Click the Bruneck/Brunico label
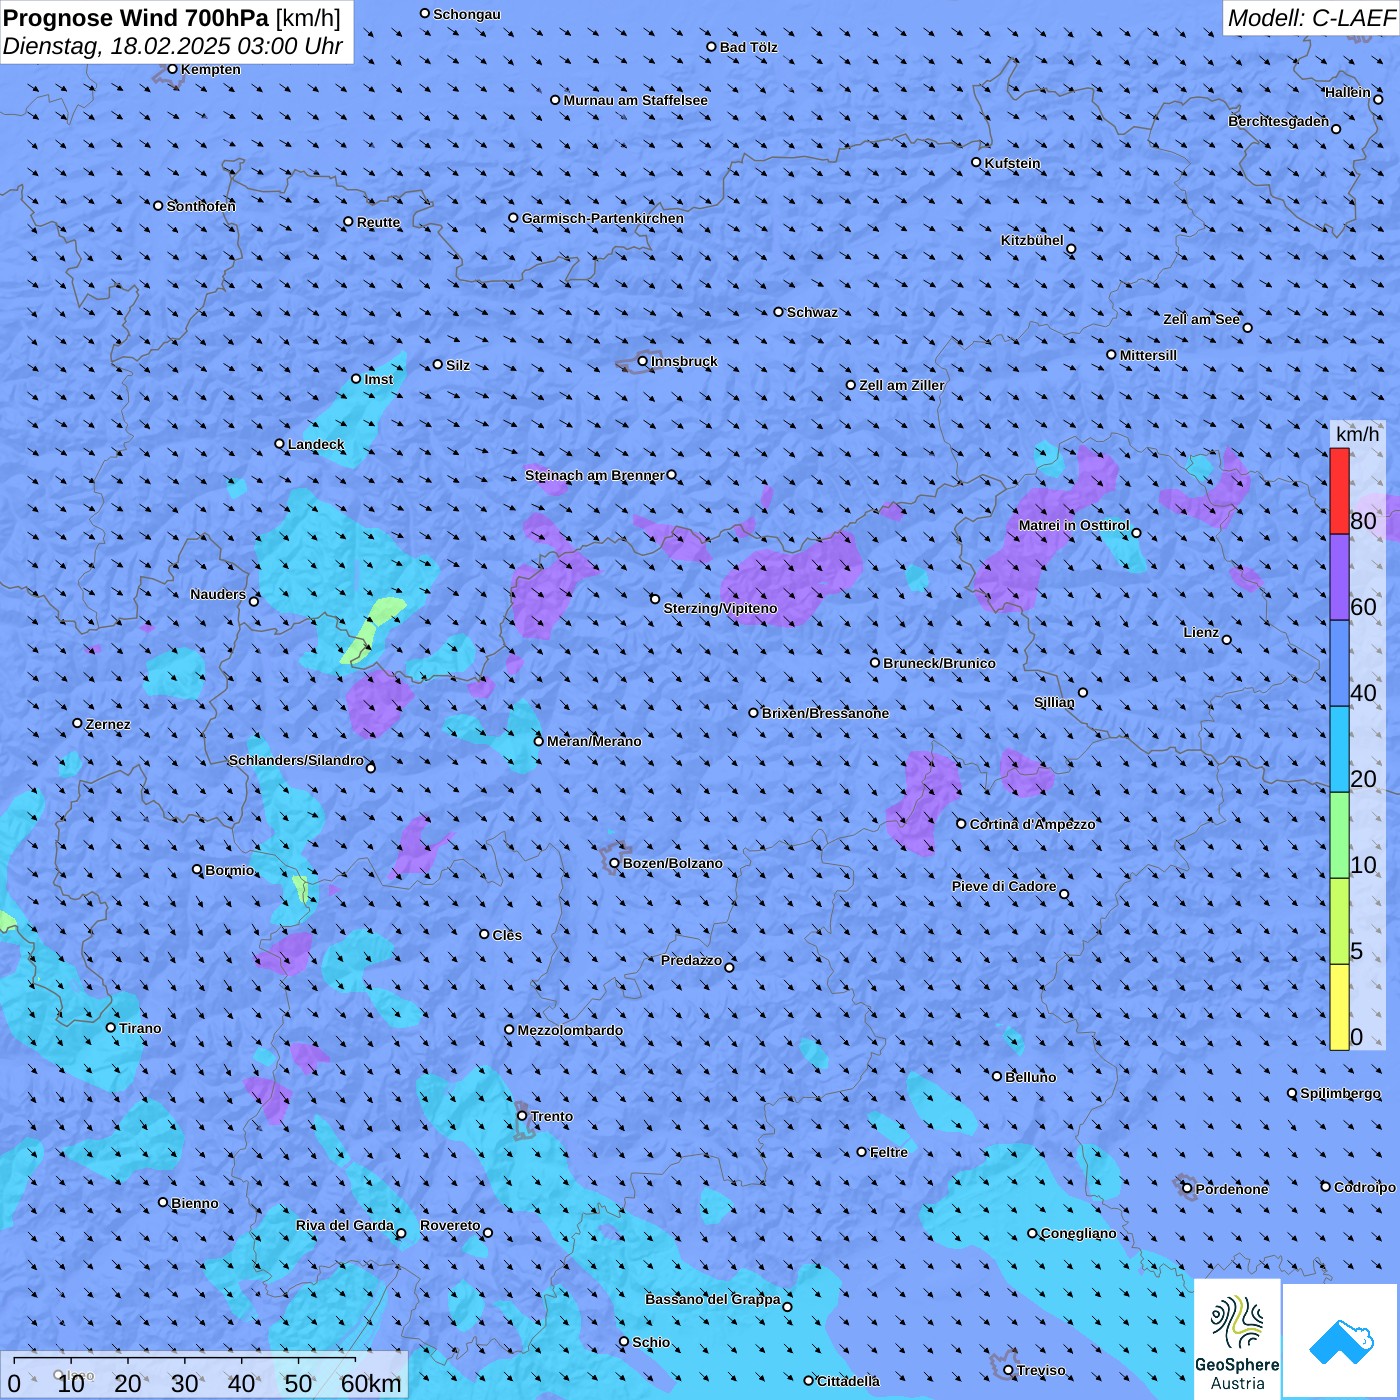The height and width of the screenshot is (1400, 1400). click(x=939, y=663)
